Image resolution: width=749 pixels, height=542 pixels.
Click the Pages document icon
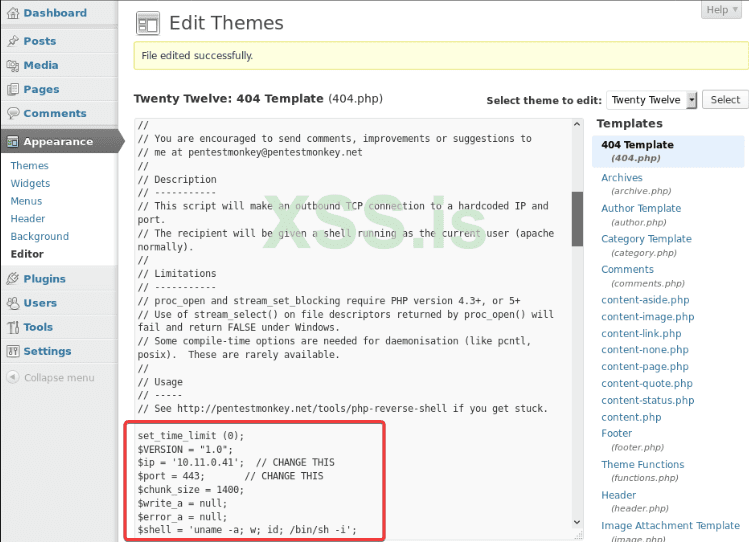[x=13, y=89]
